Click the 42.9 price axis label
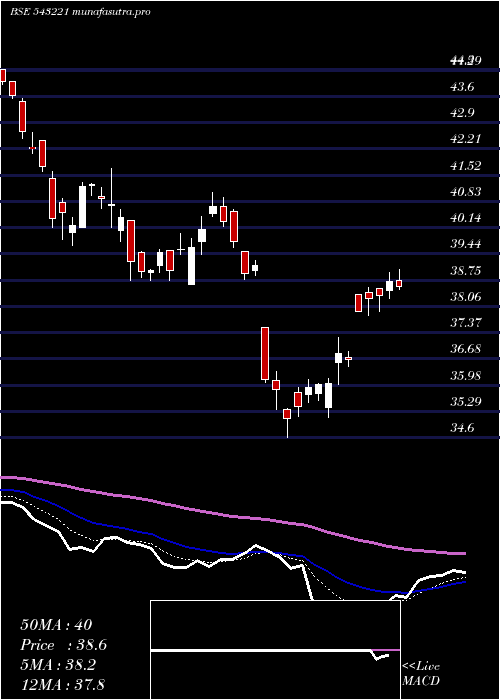This screenshot has height=700, width=500. pyautogui.click(x=462, y=113)
